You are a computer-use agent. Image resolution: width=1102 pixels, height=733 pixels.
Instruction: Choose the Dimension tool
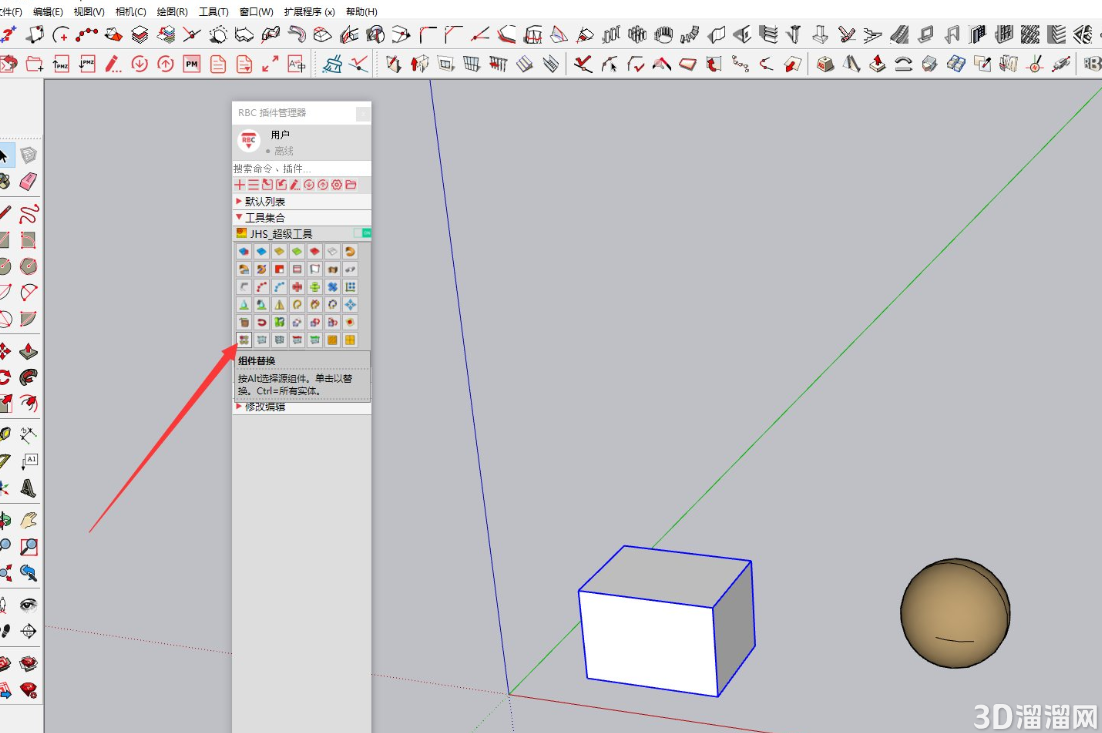(x=28, y=435)
